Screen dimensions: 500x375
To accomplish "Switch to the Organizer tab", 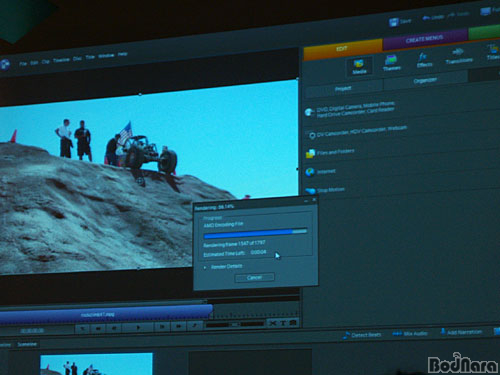I will pyautogui.click(x=425, y=80).
